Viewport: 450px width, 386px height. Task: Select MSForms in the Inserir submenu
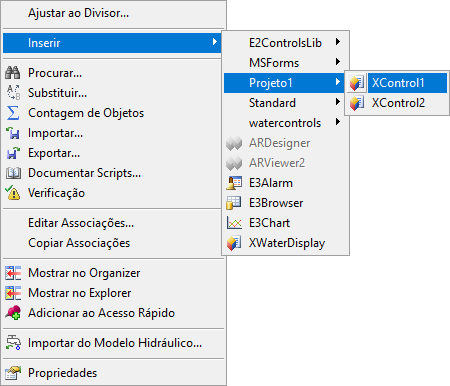coord(286,63)
